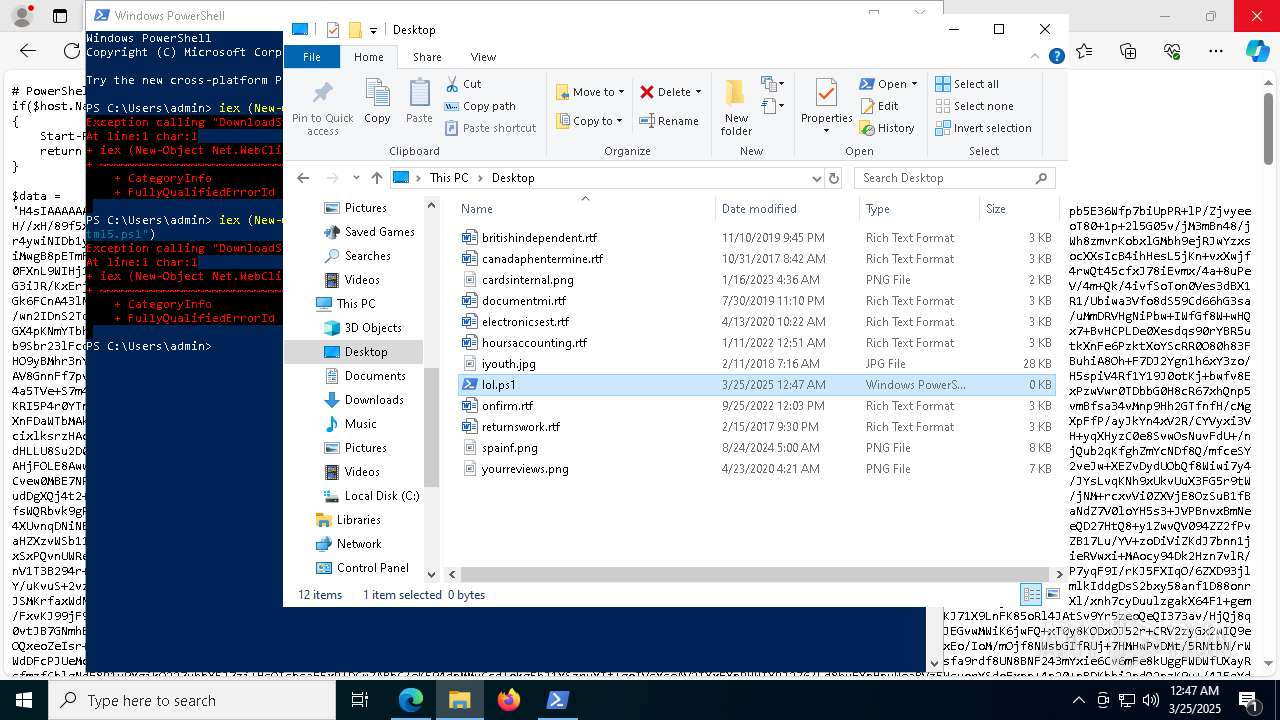
Task: Click the blue Help question icon
Action: [x=1056, y=57]
